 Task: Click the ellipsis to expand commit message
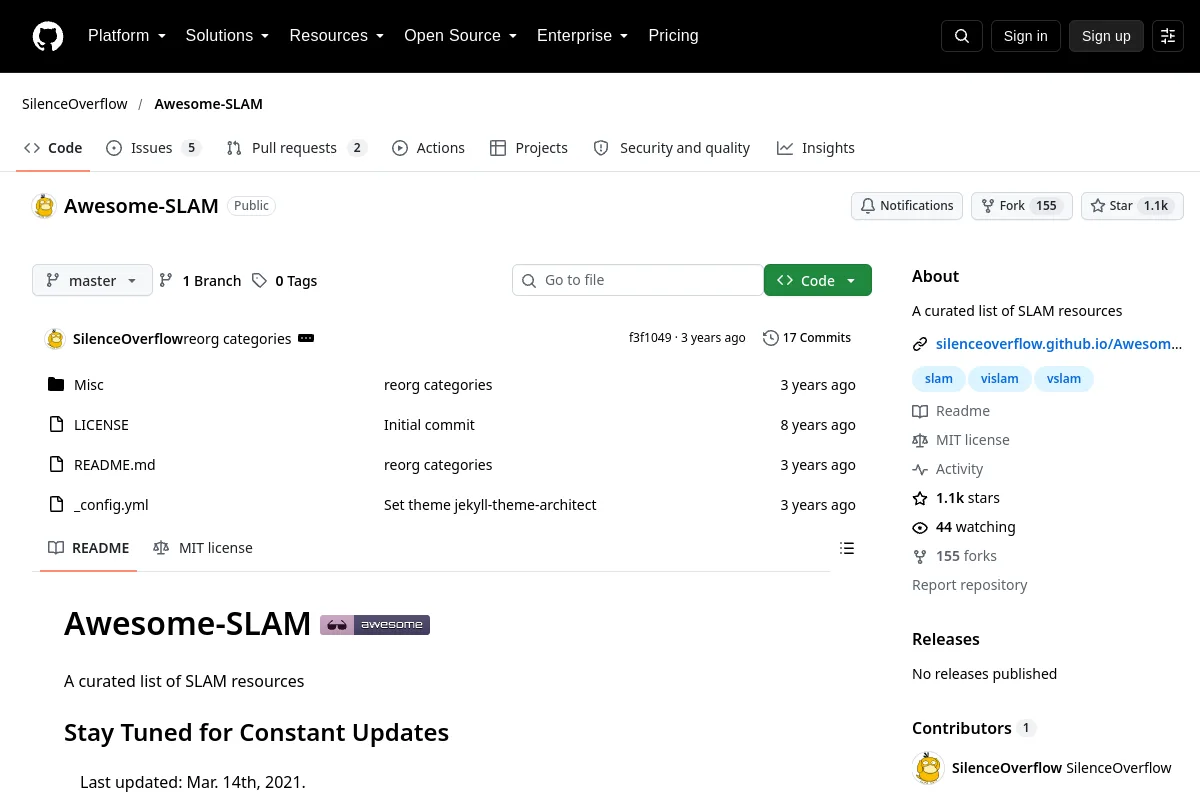pos(306,339)
